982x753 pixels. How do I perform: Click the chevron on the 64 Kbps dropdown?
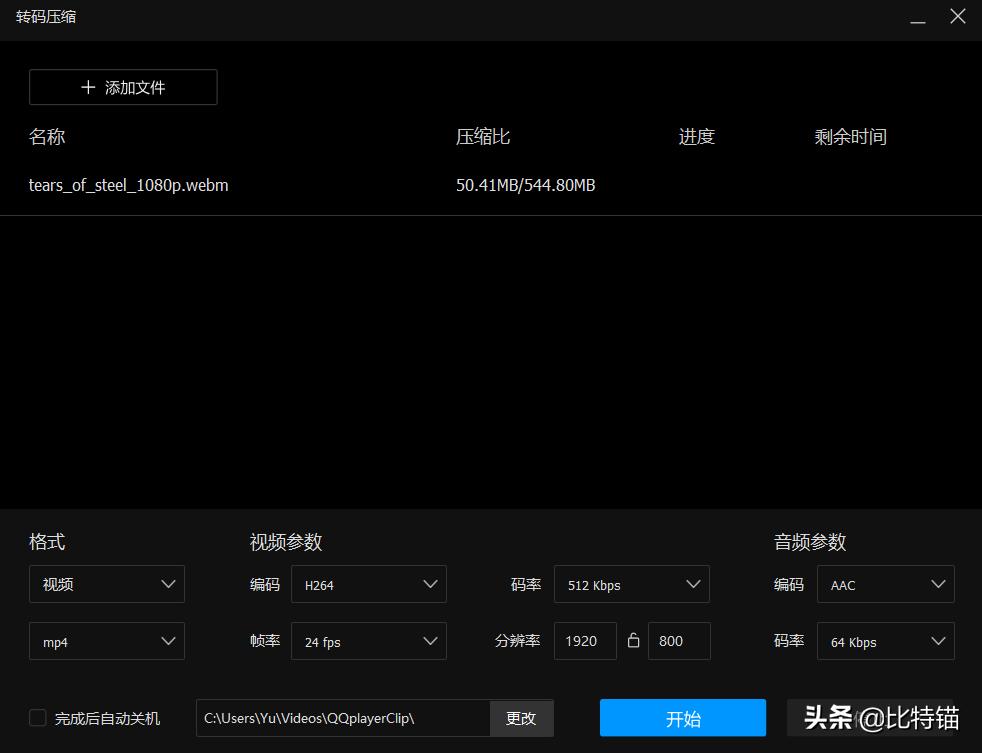tap(937, 641)
